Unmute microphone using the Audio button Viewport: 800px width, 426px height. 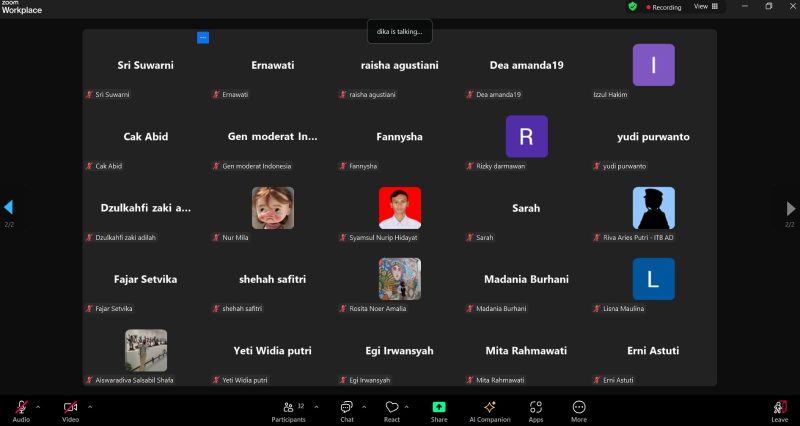click(20, 408)
